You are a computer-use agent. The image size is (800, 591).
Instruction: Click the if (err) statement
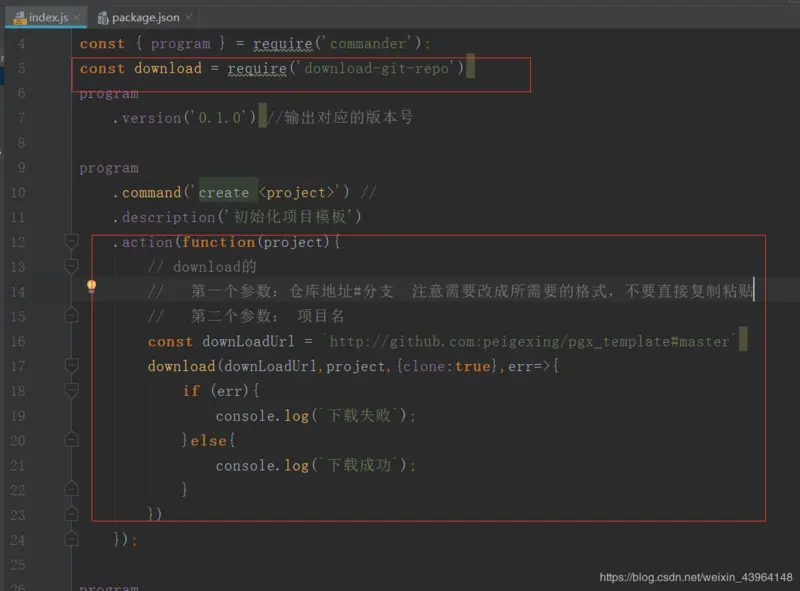[x=221, y=391]
